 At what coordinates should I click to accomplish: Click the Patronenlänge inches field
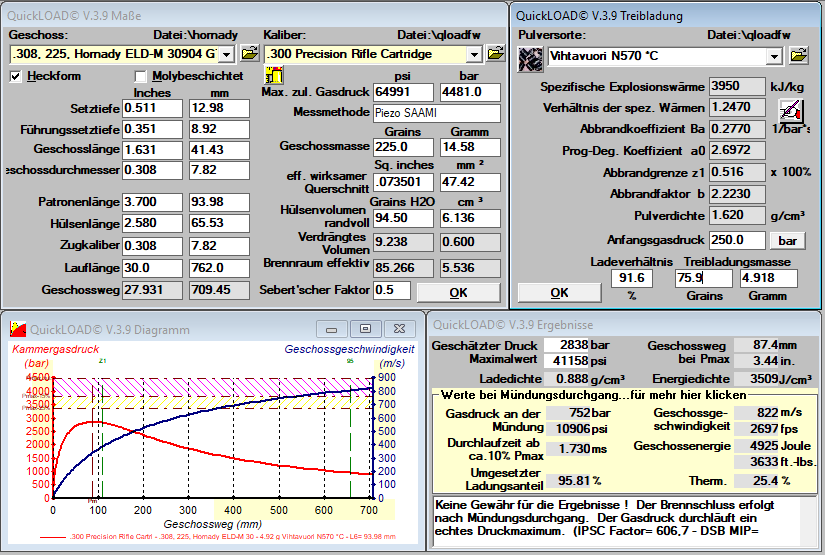click(152, 202)
